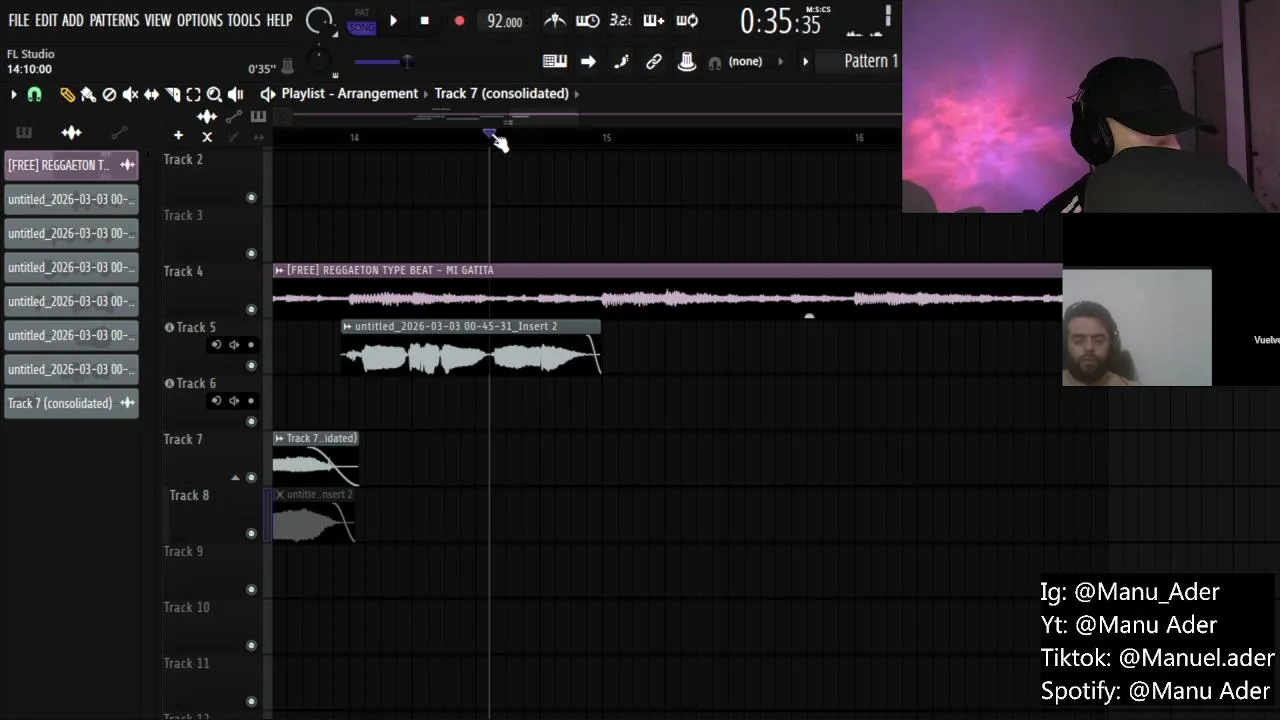Toggle the countdown before recording icon
Screen dimensions: 1280x720
(x=620, y=20)
